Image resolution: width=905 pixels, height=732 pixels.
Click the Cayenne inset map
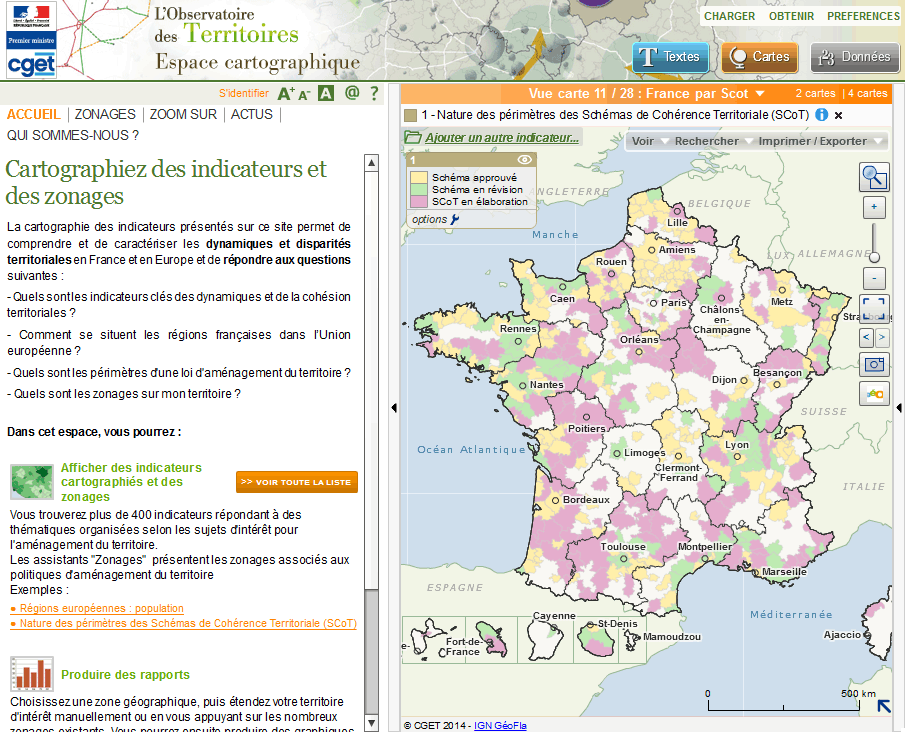(545, 640)
